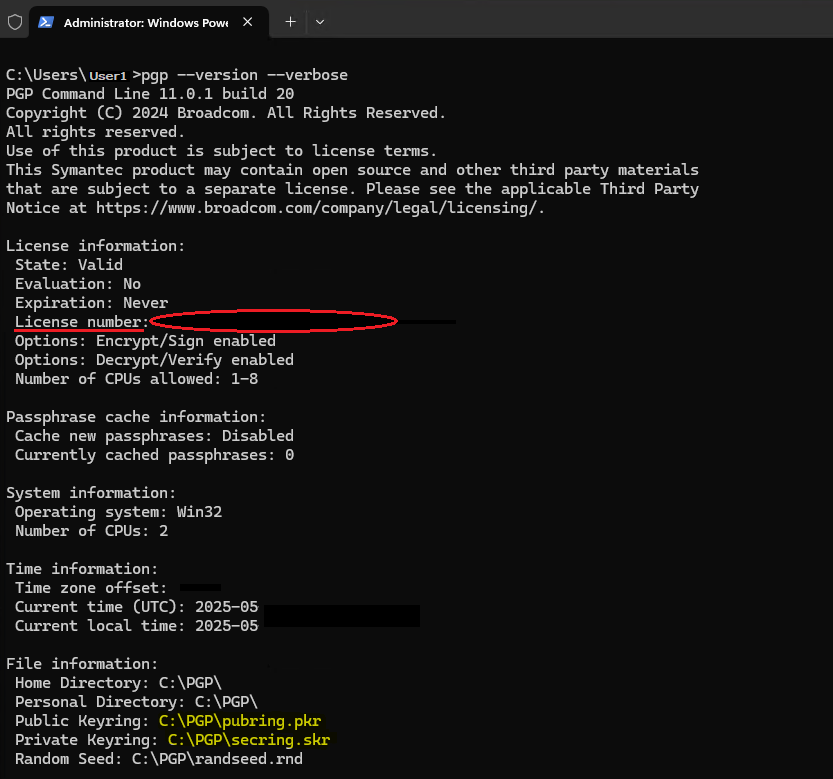Screen dimensions: 833x779
Task: Click the 'Expiration: Never' line
Action: click(91, 303)
